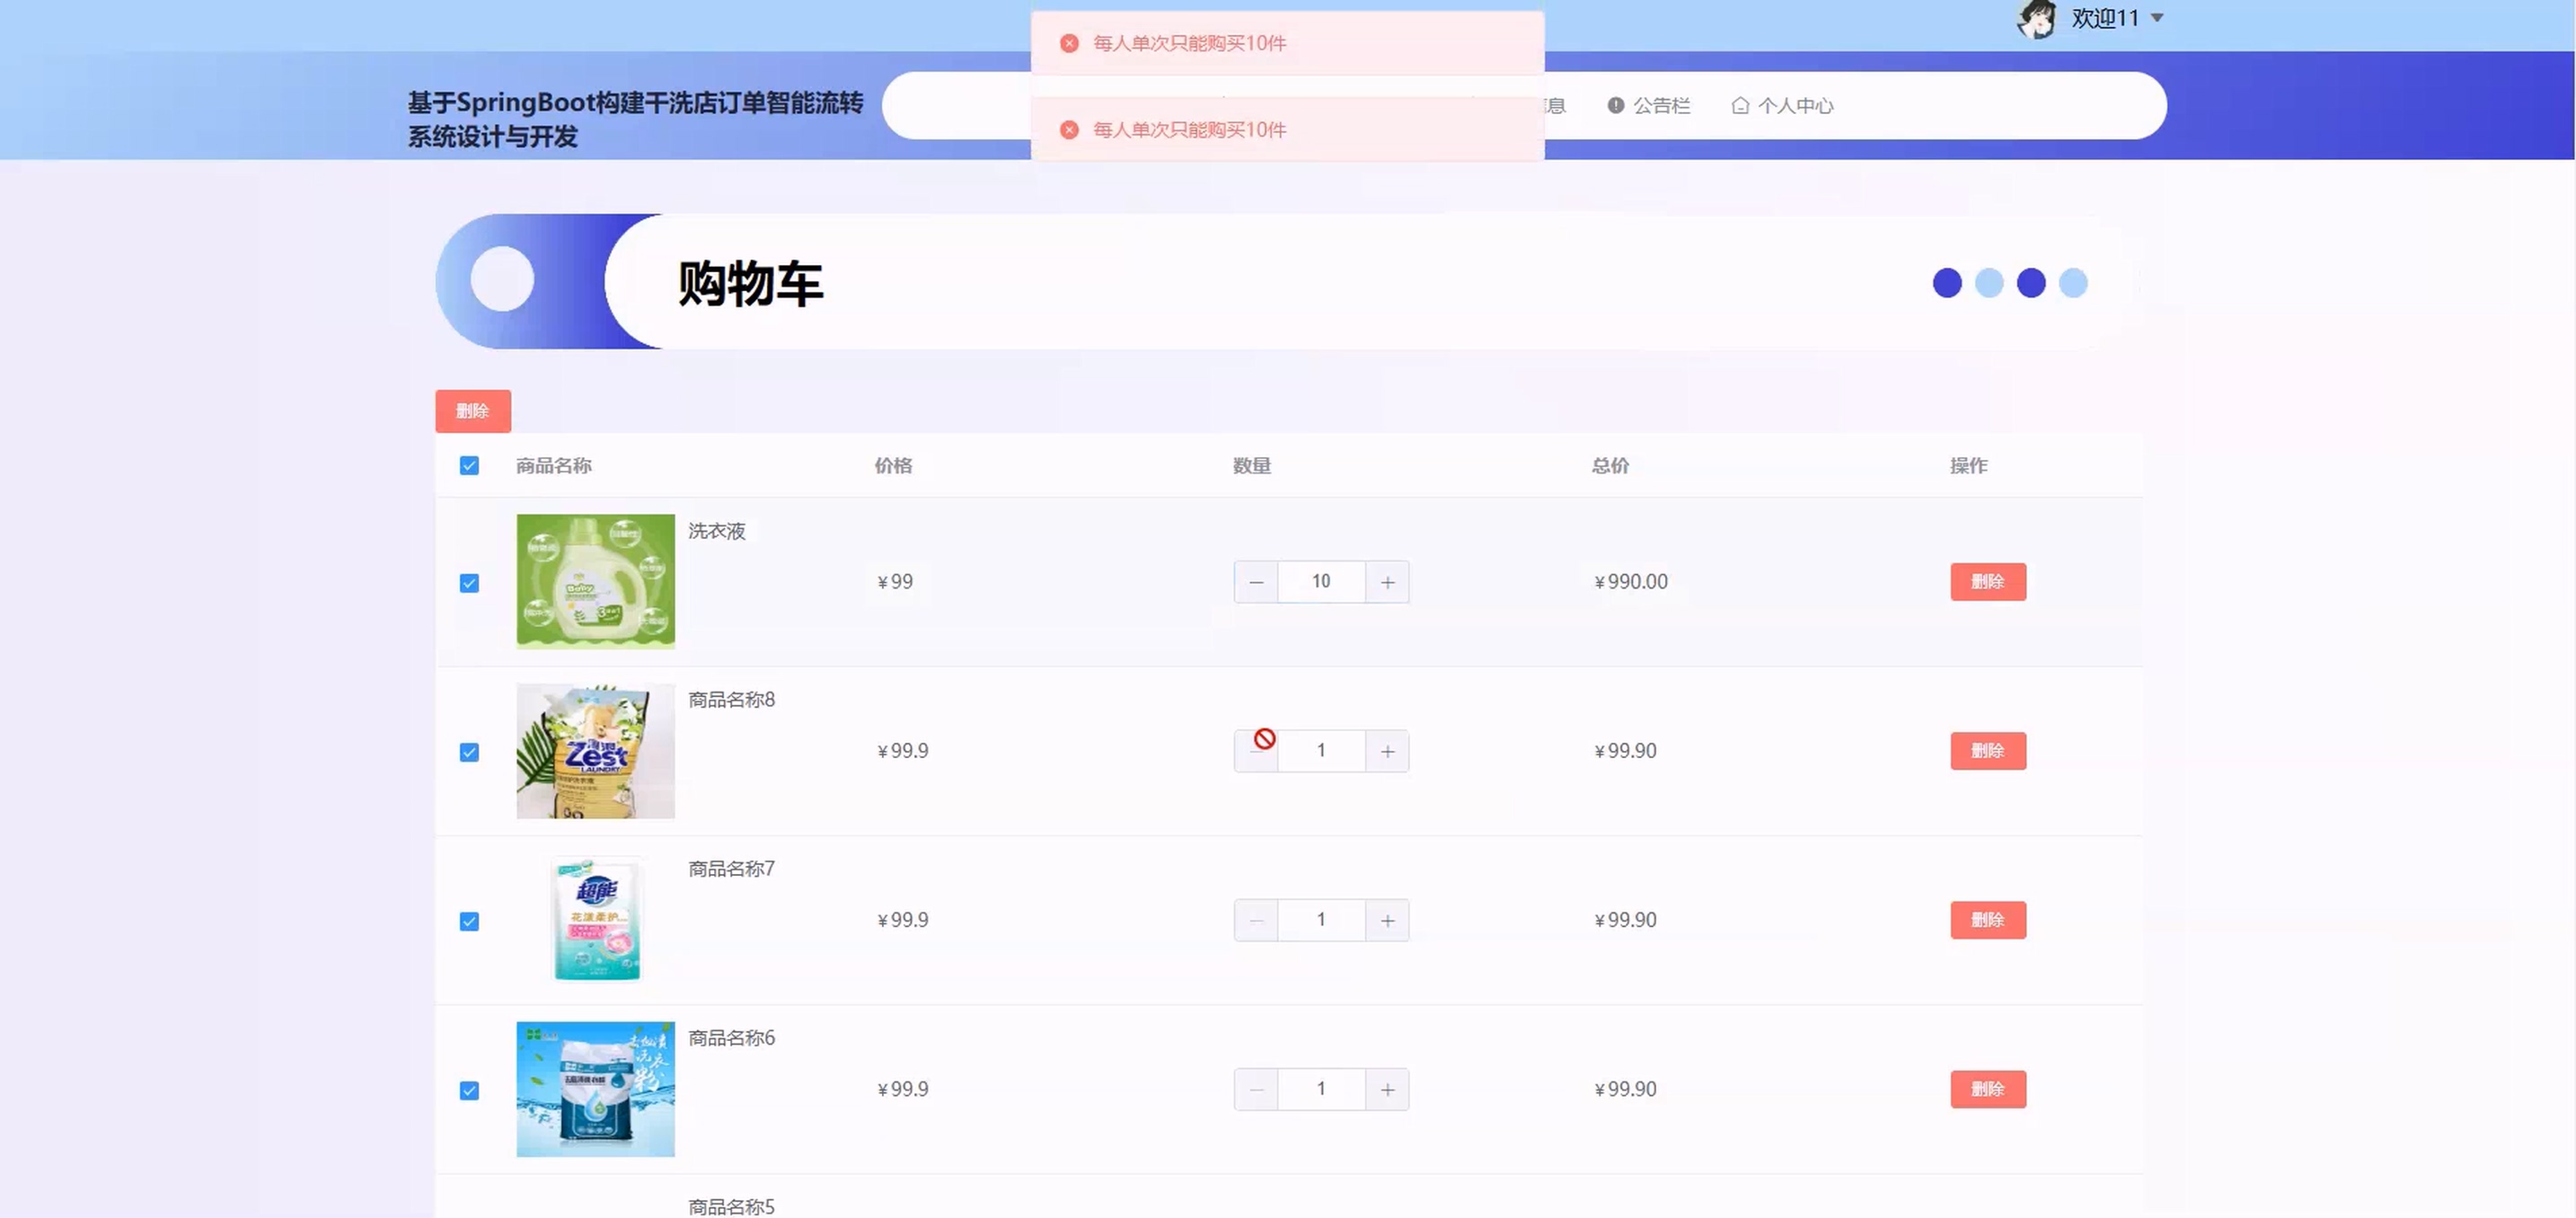Image resolution: width=2576 pixels, height=1218 pixels.
Task: Click minus stepper for 商品名称6
Action: point(1256,1089)
